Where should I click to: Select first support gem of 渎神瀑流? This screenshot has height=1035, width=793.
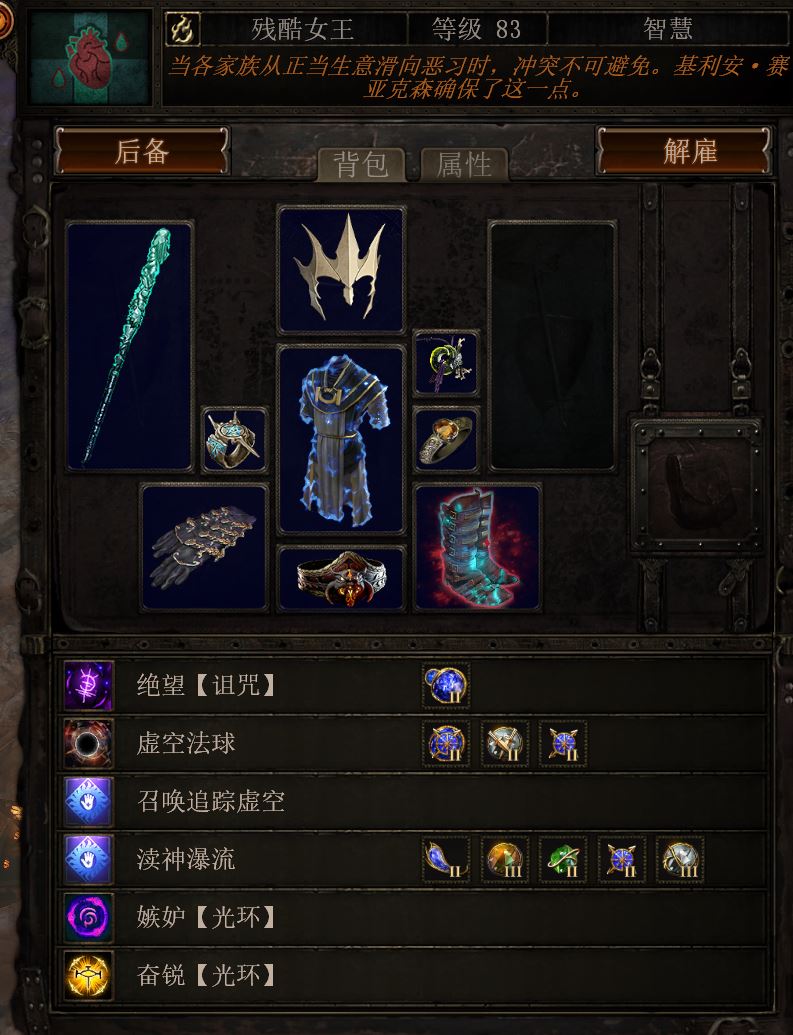click(x=446, y=859)
